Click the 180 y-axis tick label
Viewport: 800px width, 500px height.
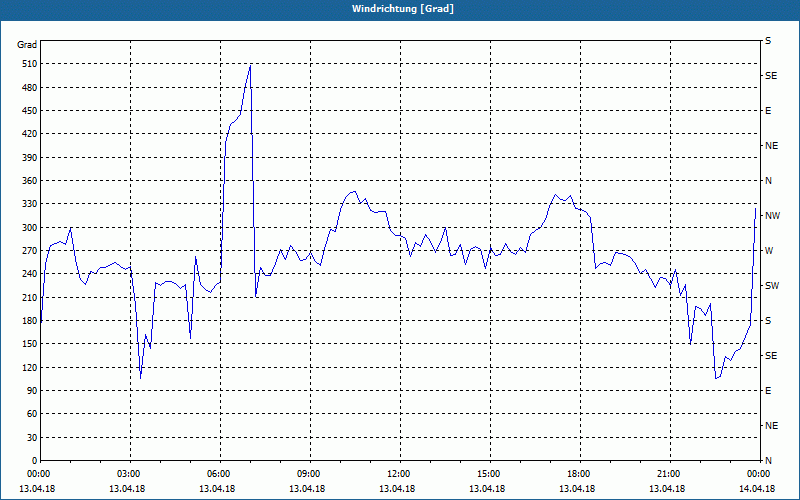pos(30,320)
